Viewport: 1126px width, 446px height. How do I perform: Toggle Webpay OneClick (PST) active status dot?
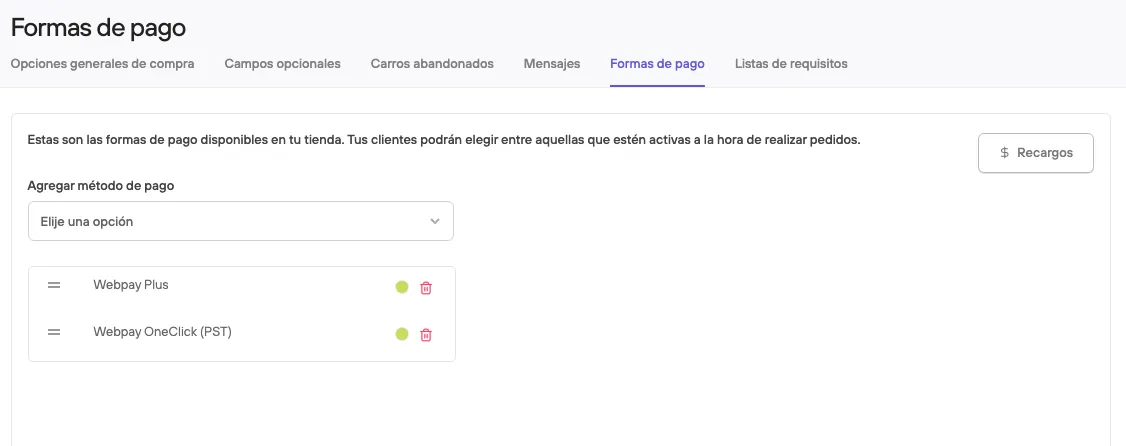402,334
